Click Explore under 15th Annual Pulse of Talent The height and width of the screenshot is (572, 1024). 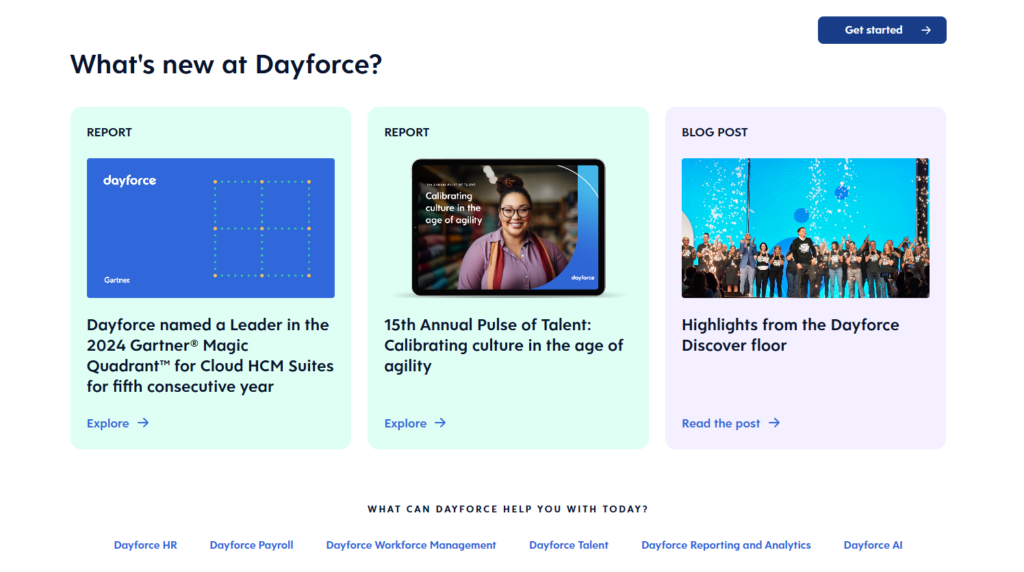point(405,423)
